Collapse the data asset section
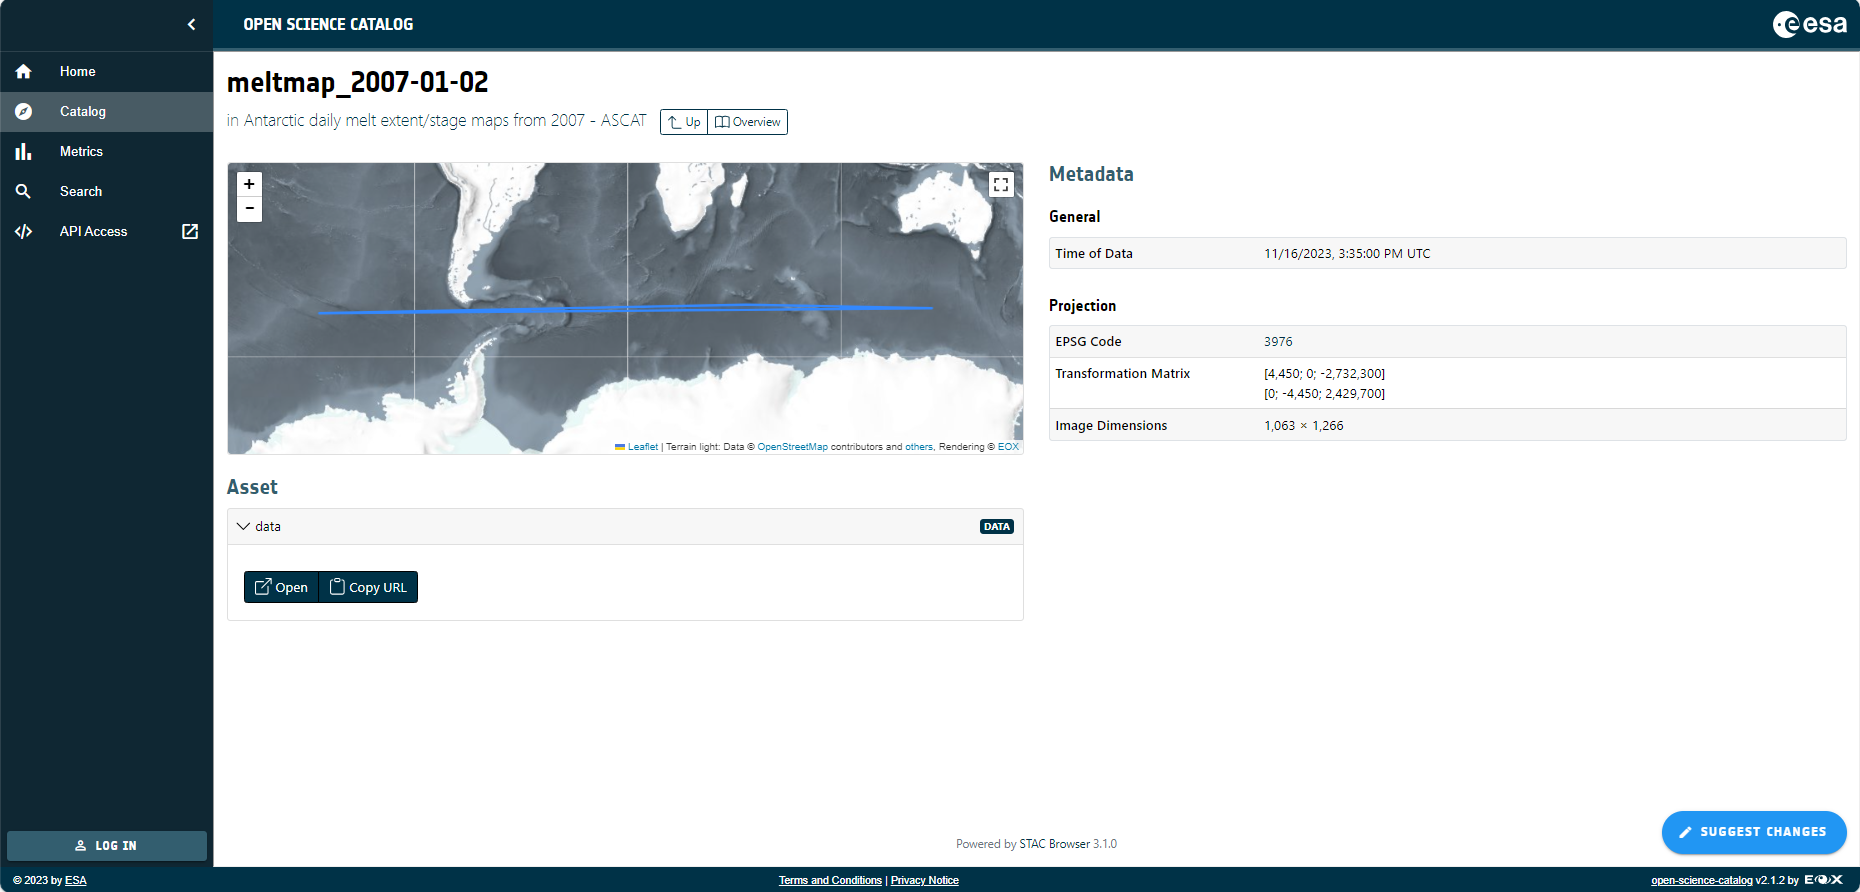Viewport: 1860px width, 892px height. (x=243, y=527)
